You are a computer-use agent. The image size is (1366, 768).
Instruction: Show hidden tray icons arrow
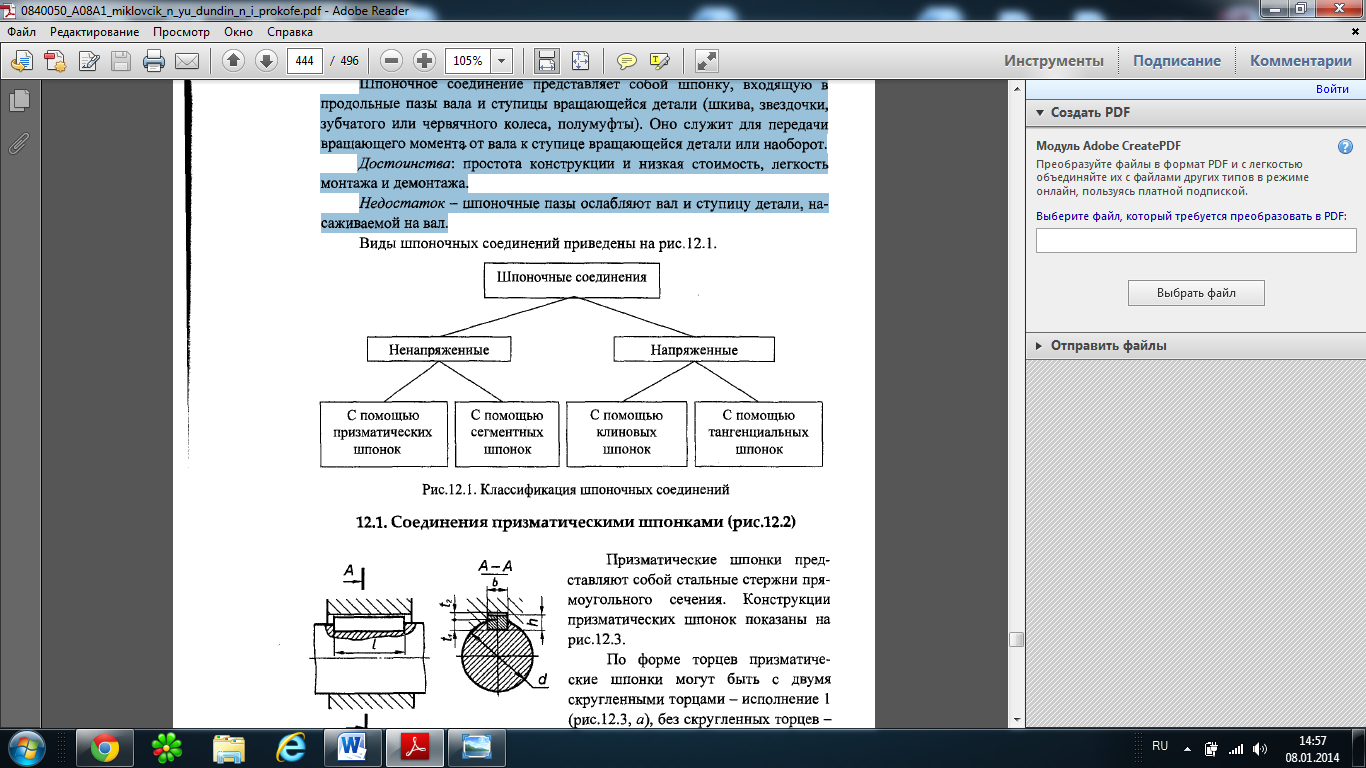click(1187, 747)
